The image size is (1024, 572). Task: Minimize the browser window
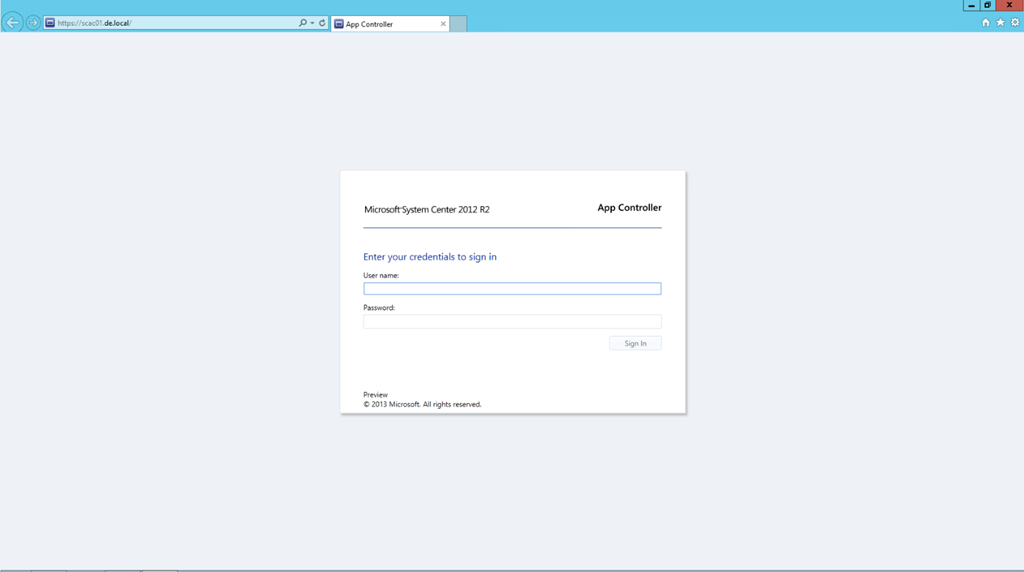pos(971,5)
